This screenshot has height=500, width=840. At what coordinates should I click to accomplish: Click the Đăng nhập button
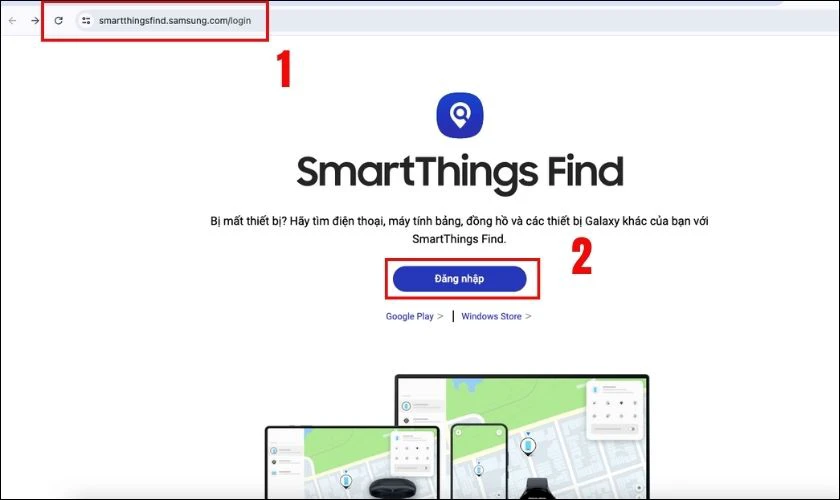[x=460, y=279]
